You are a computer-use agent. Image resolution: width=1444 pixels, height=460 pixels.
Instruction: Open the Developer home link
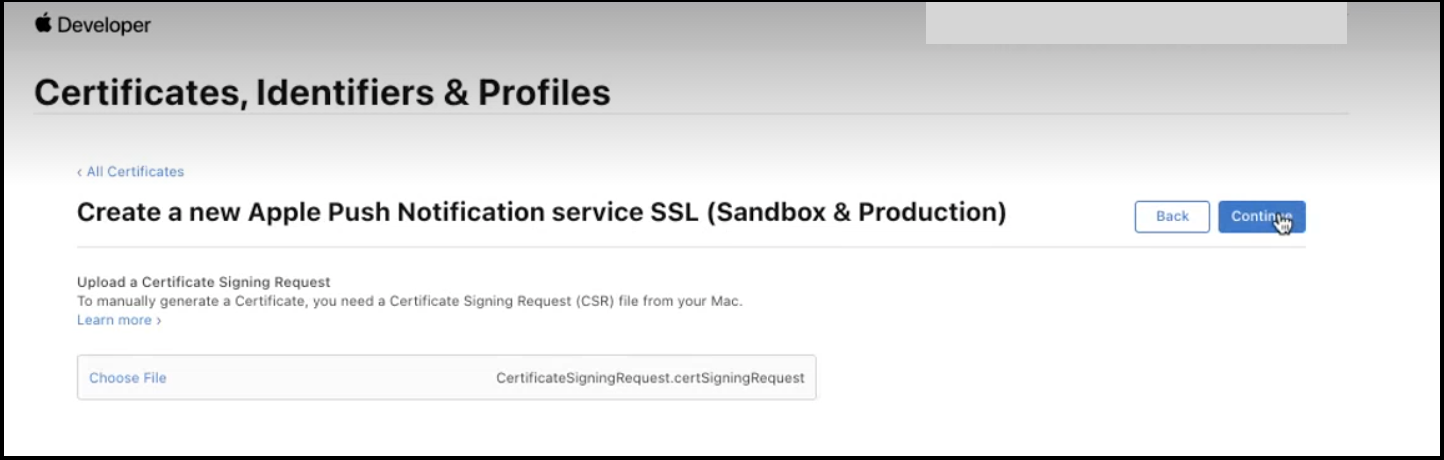104,26
